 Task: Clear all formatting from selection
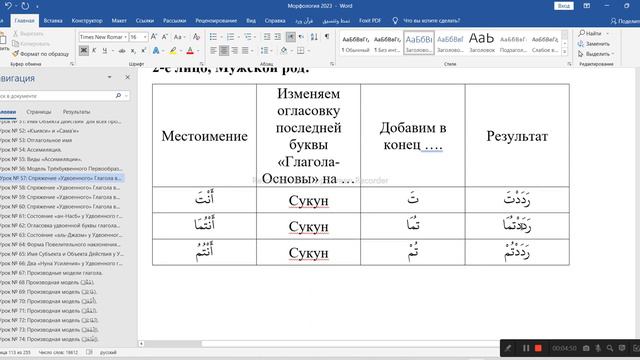pyautogui.click(x=196, y=37)
